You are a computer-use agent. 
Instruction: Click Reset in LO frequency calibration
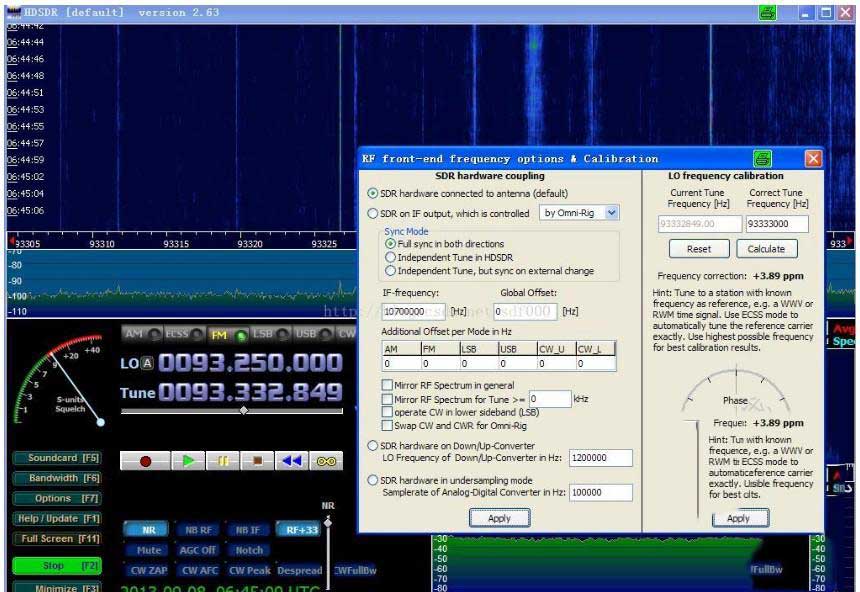pos(699,249)
